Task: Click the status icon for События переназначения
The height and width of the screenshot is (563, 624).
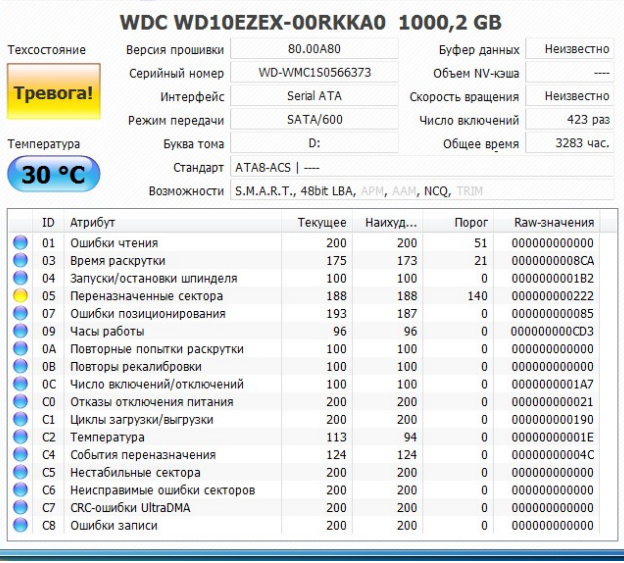Action: point(20,454)
